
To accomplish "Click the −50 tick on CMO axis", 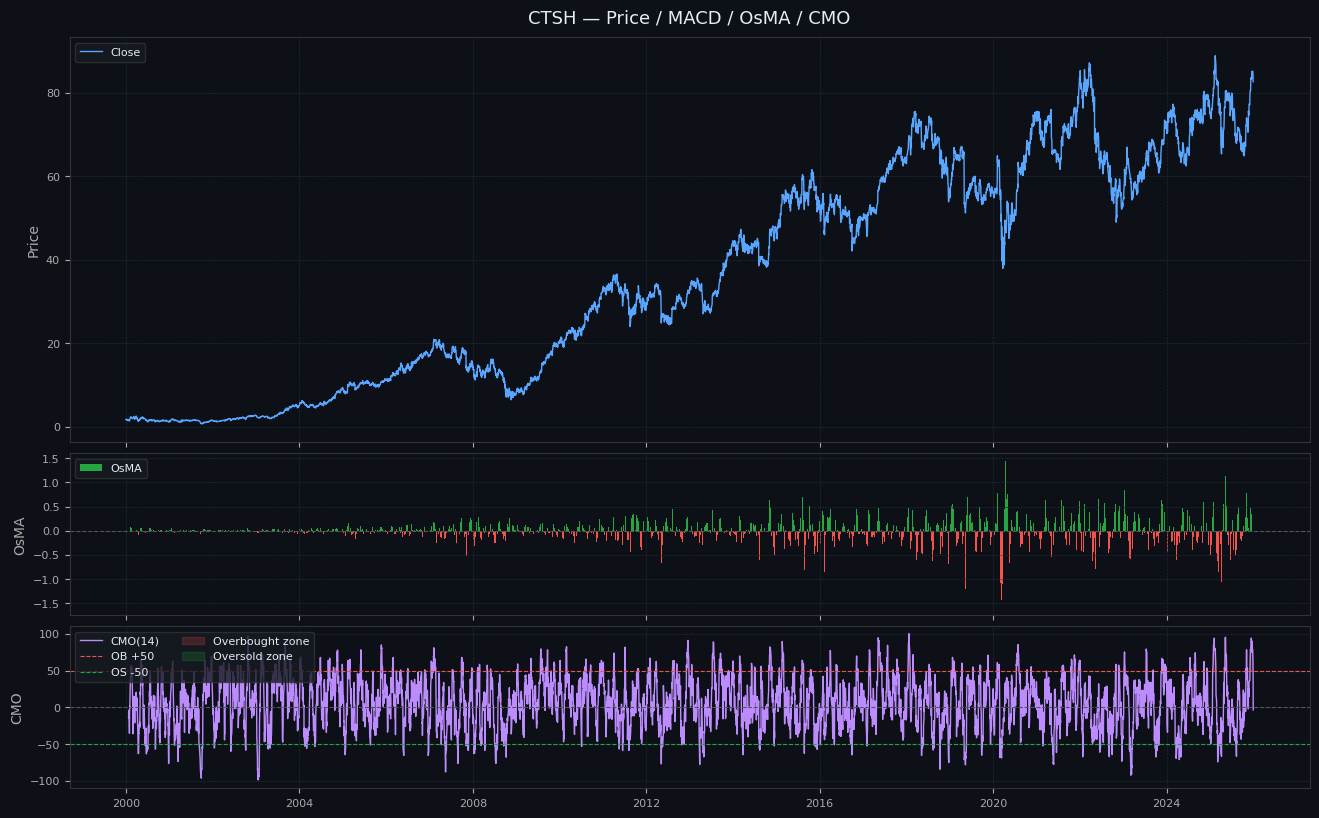I will pos(51,745).
